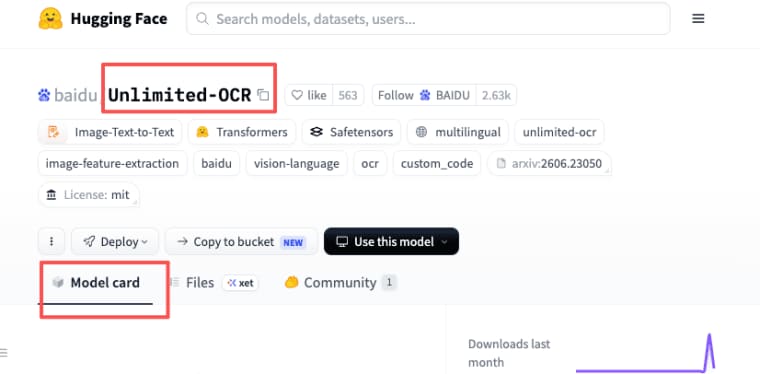The image size is (760, 374).
Task: Open the Unlimited-OCR model title
Action: [x=180, y=95]
